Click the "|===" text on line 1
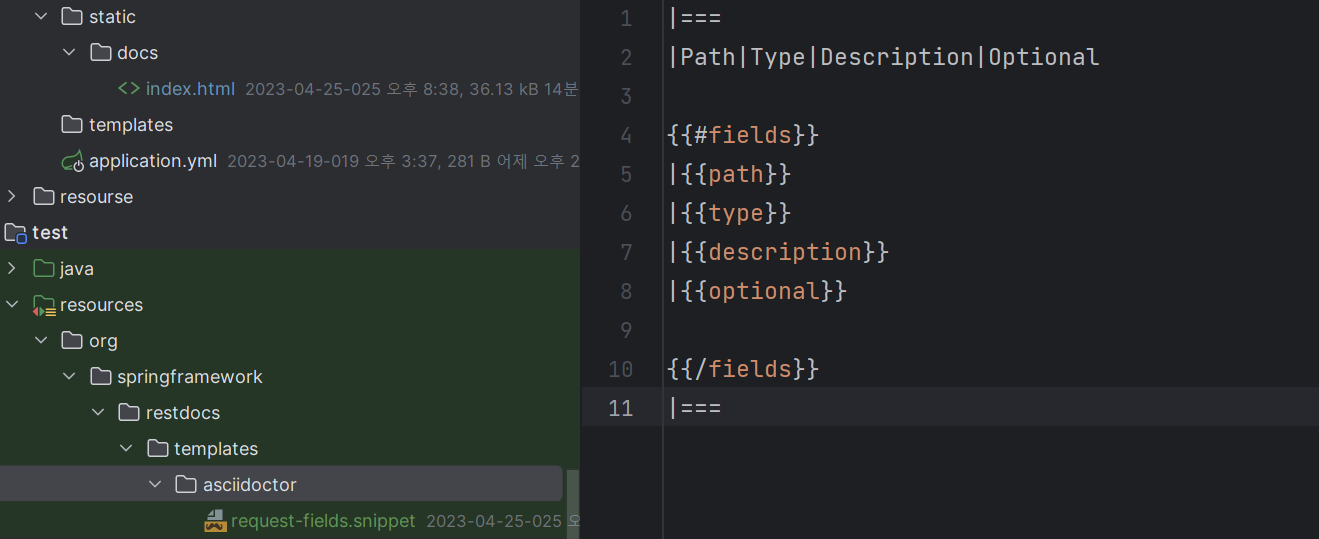This screenshot has width=1319, height=539. coord(695,18)
